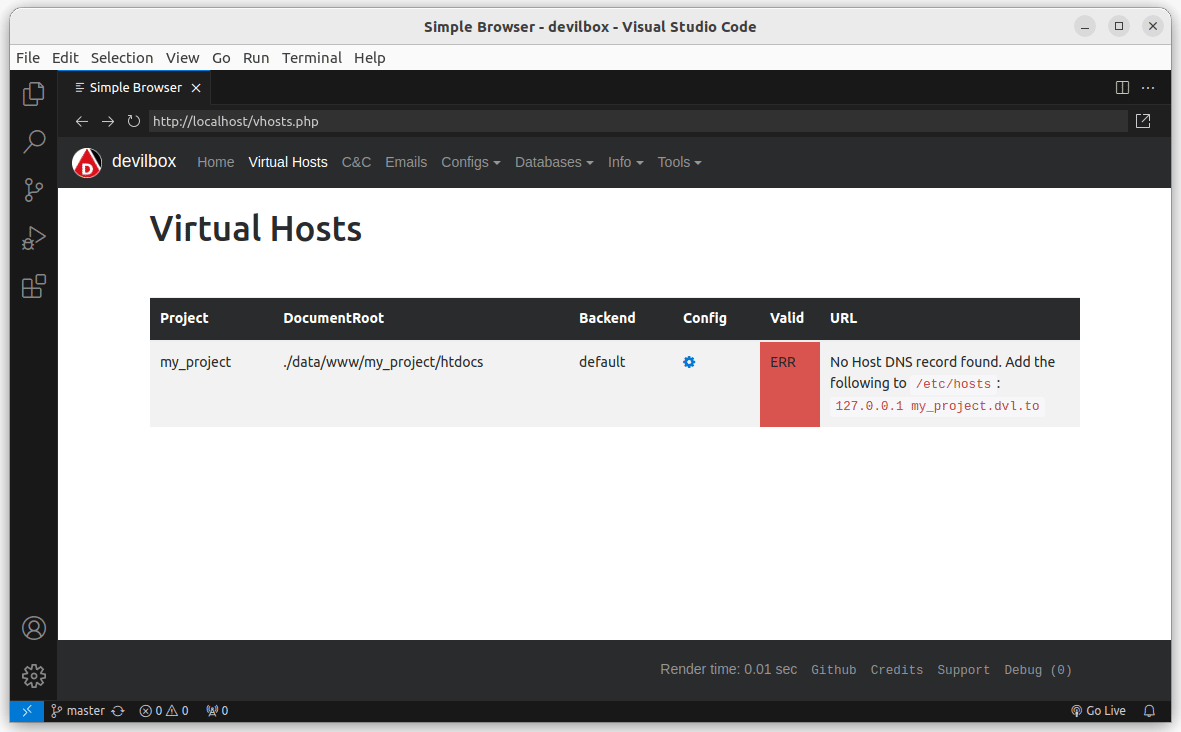Click the split editor right icon
This screenshot has width=1181, height=732.
[x=1122, y=88]
